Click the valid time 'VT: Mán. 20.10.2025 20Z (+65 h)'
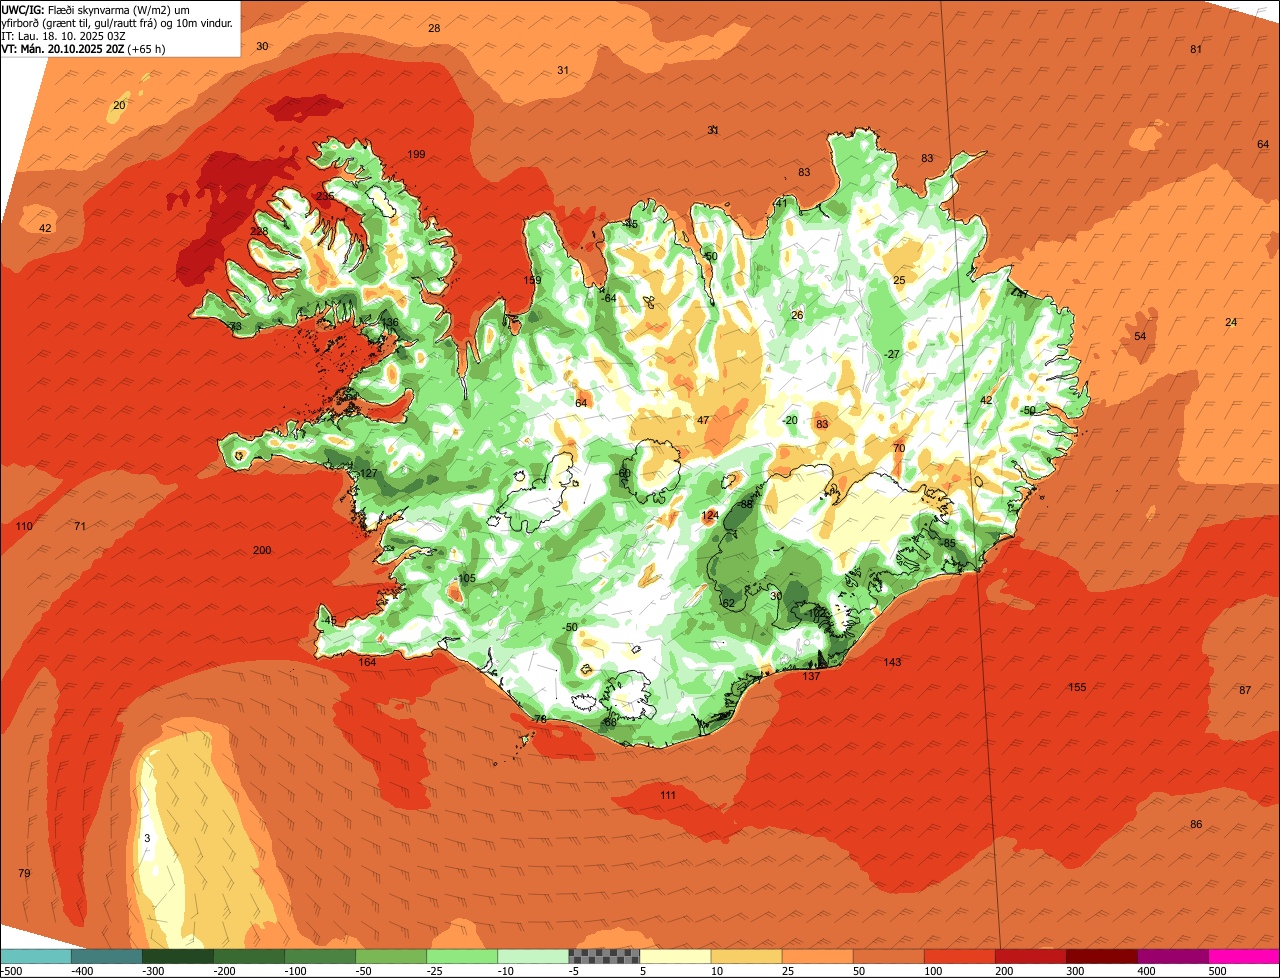This screenshot has height=978, width=1280. coord(83,48)
